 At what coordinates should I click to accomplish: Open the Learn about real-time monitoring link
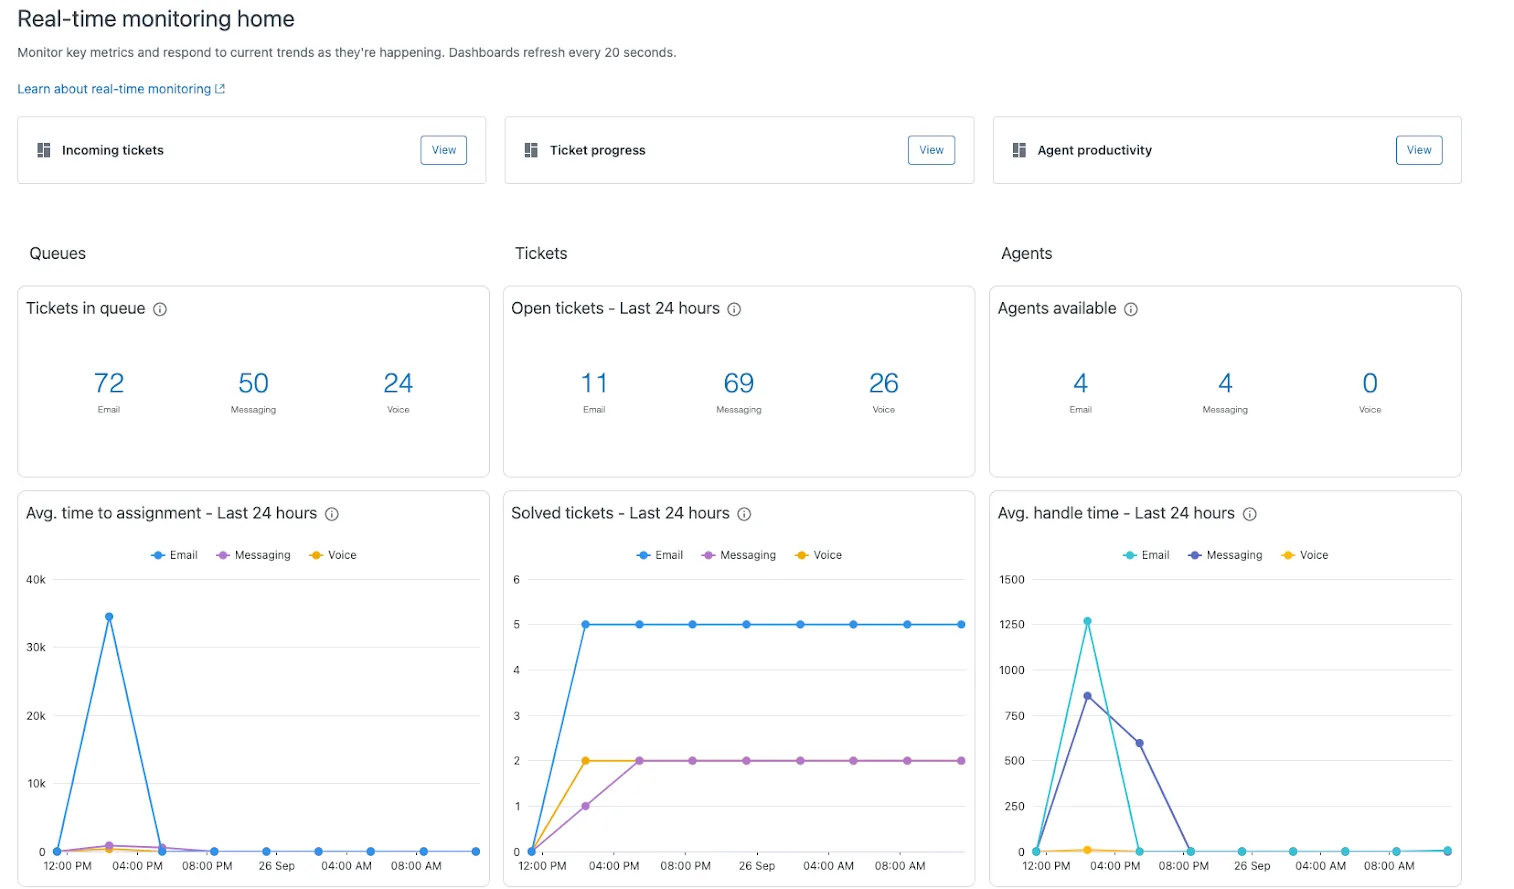point(113,88)
